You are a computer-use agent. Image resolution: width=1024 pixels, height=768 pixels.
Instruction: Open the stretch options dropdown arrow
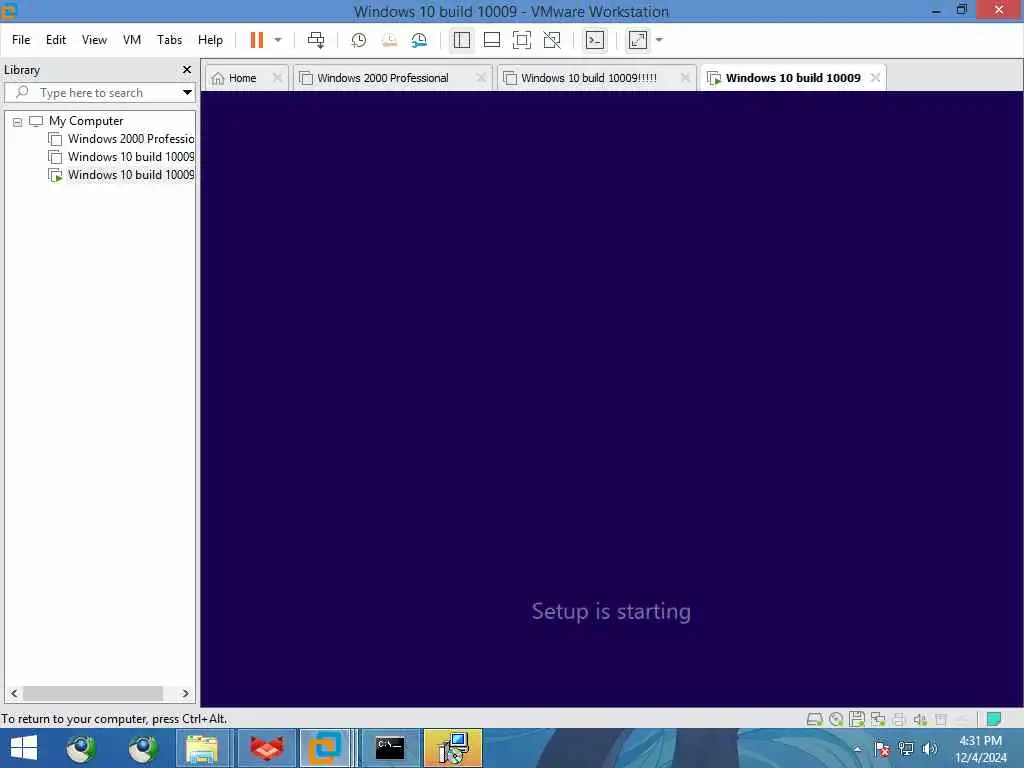pyautogui.click(x=659, y=40)
